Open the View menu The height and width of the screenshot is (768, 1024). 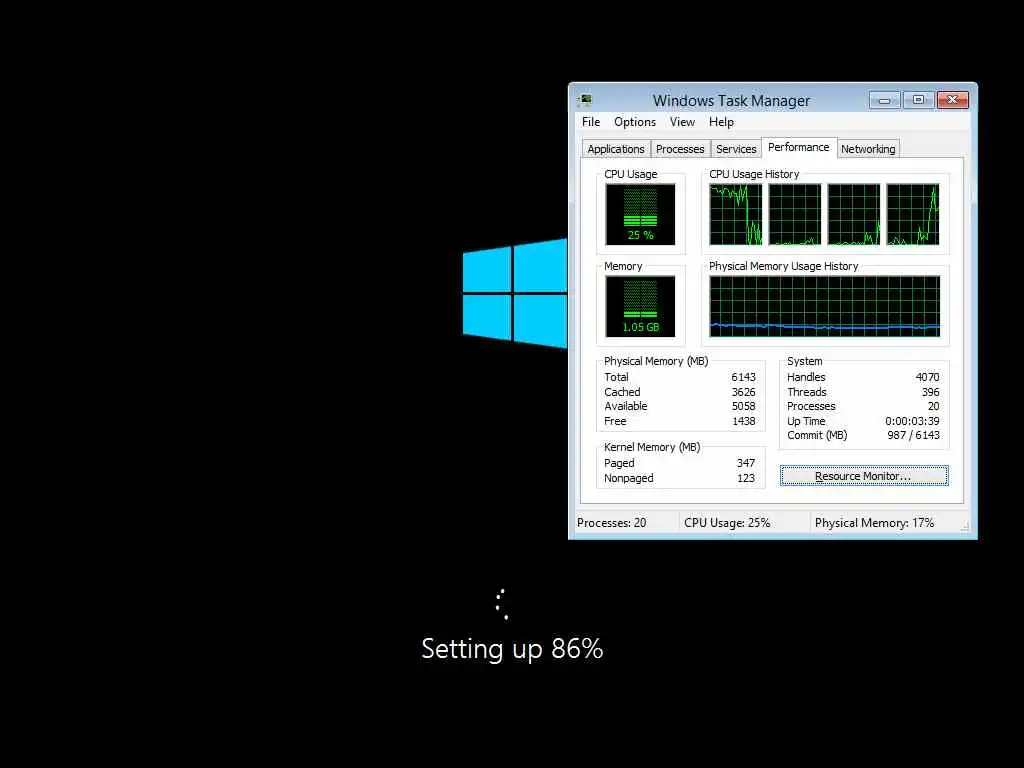pyautogui.click(x=682, y=122)
